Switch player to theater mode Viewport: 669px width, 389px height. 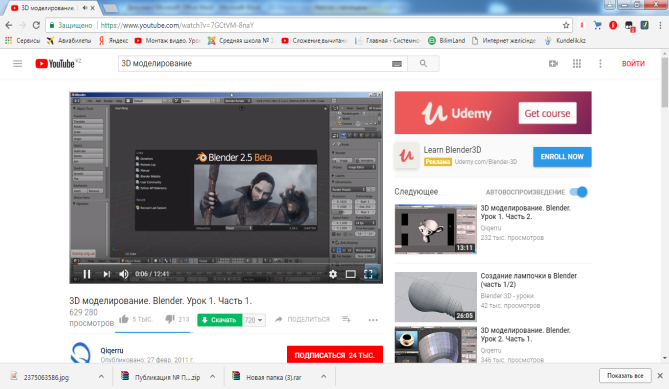351,274
